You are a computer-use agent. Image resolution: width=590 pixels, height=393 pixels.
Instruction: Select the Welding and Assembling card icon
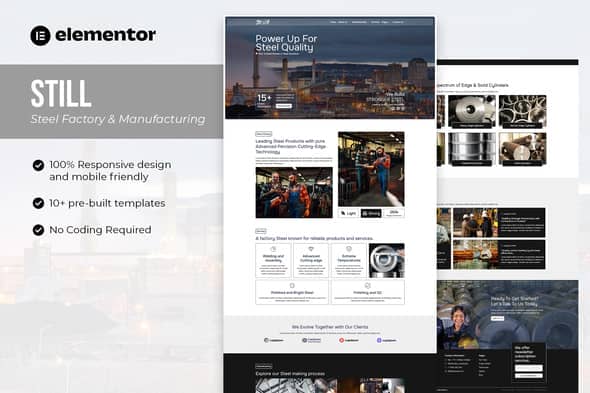(274, 249)
